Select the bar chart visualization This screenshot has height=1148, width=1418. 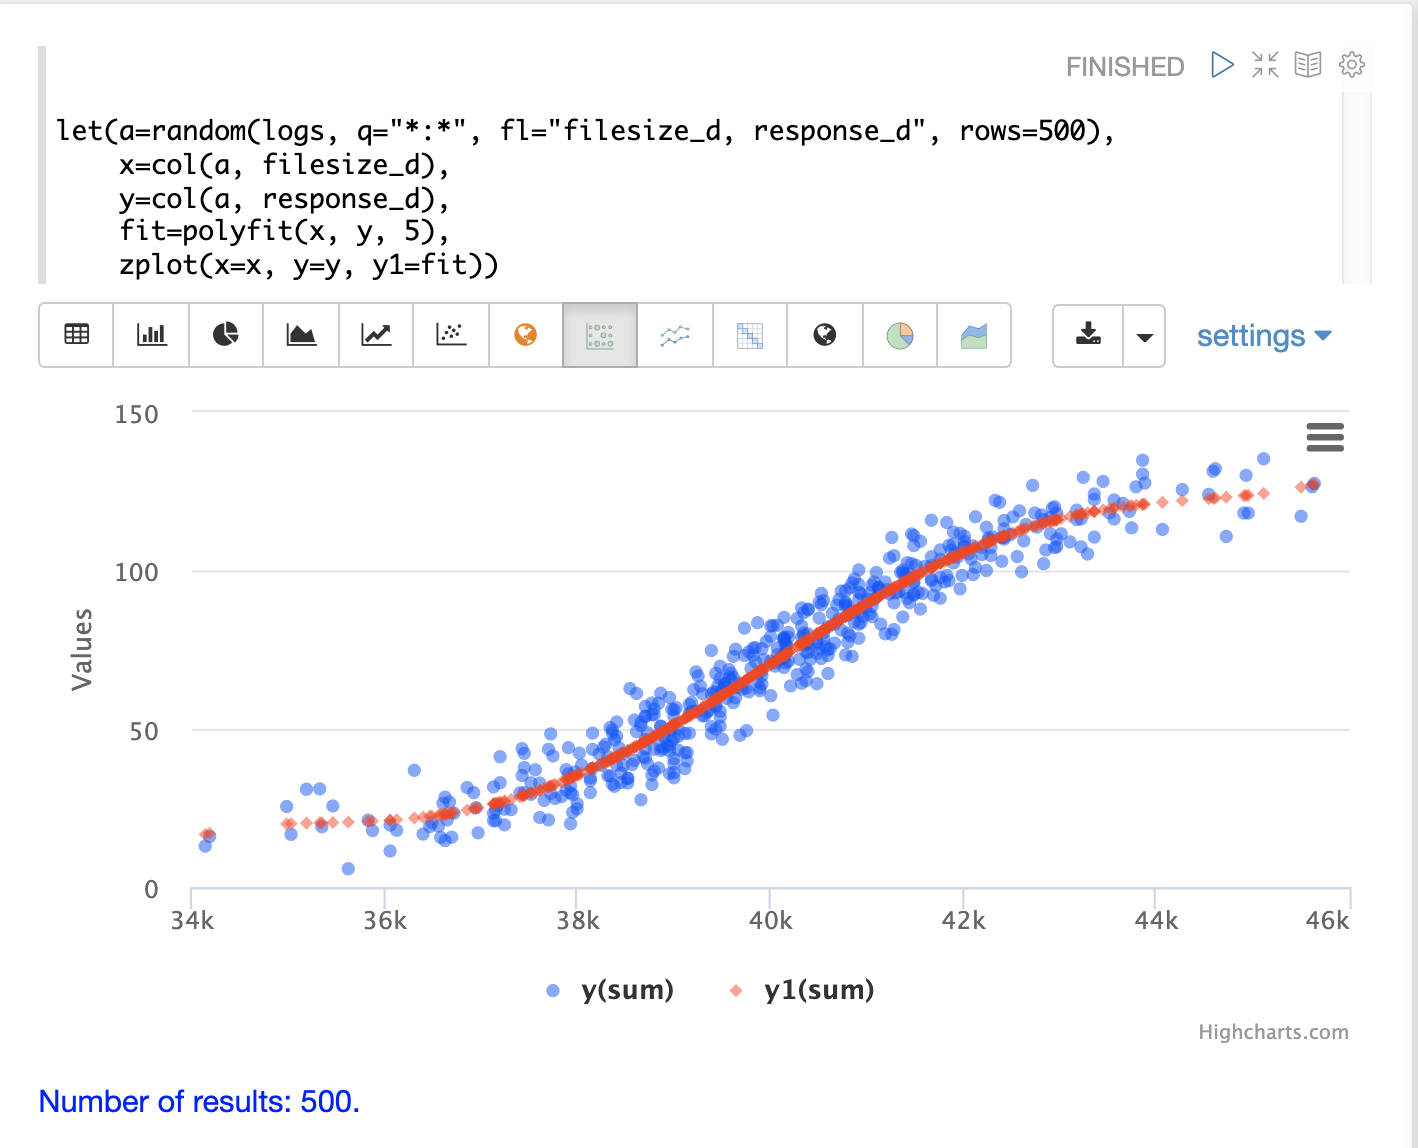pos(152,335)
